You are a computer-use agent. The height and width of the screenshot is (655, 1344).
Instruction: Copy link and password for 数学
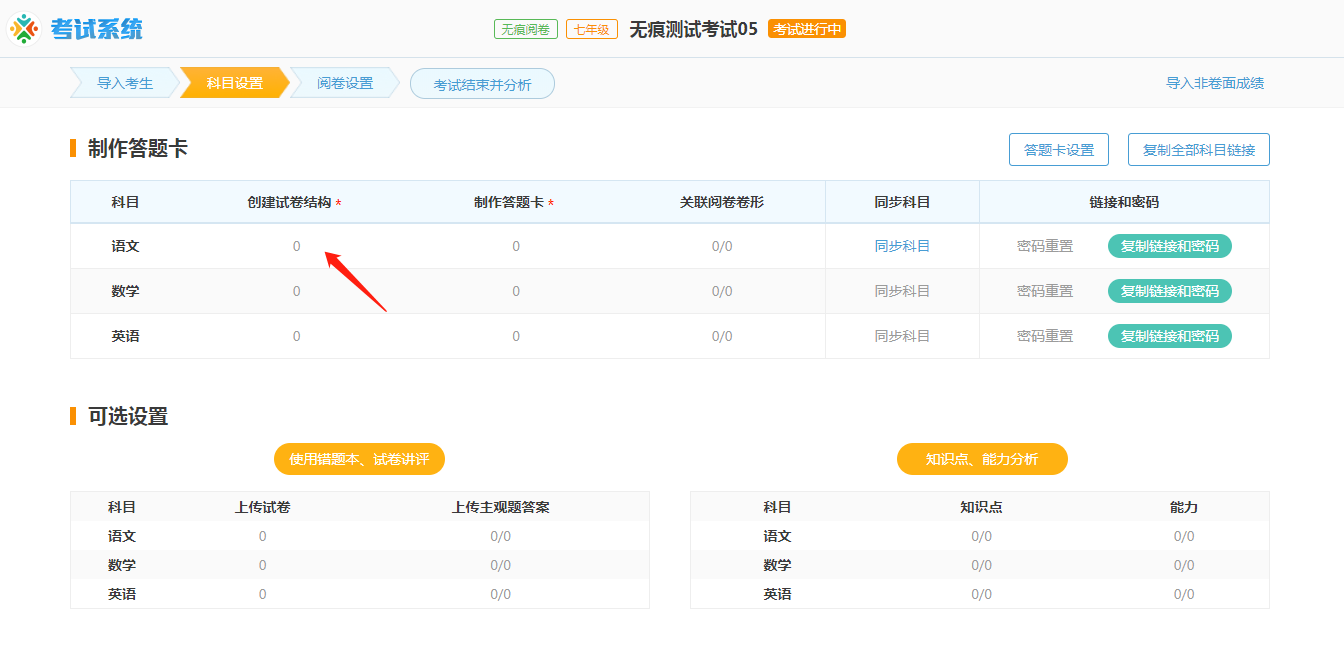pos(1170,291)
